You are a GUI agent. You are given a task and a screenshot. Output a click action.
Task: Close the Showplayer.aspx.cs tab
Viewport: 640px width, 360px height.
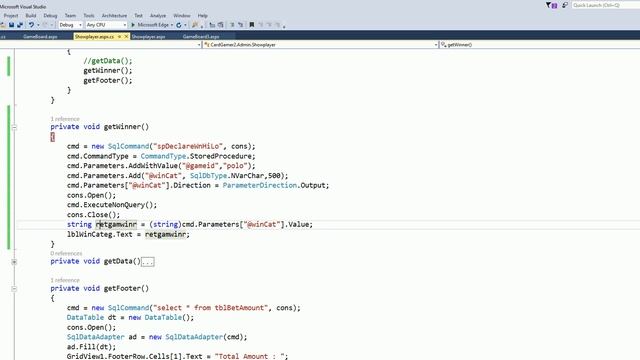coord(126,37)
